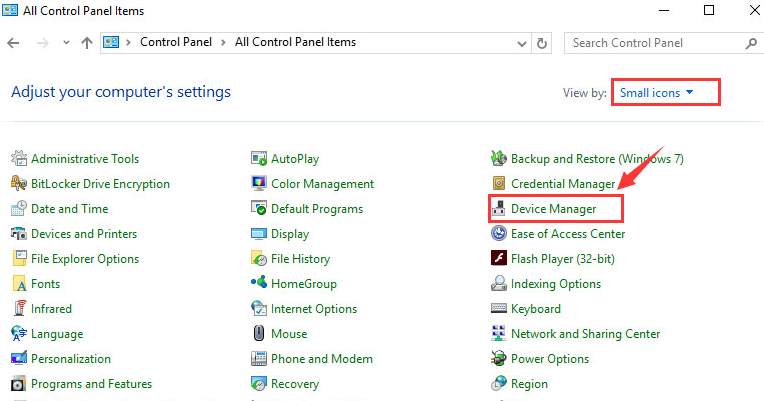Open the window title bar icon menu
Image resolution: width=764 pixels, height=401 pixels.
[x=10, y=10]
